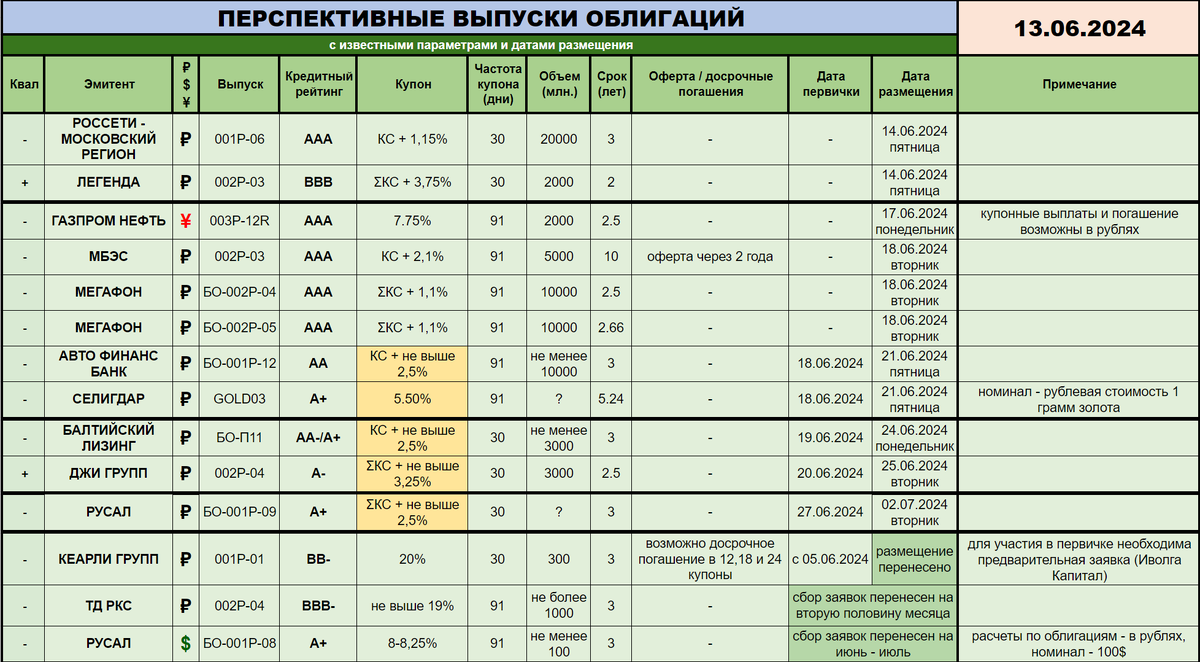
Task: Click the BBB rating for ЛЕГЕНДА
Action: pyautogui.click(x=318, y=182)
